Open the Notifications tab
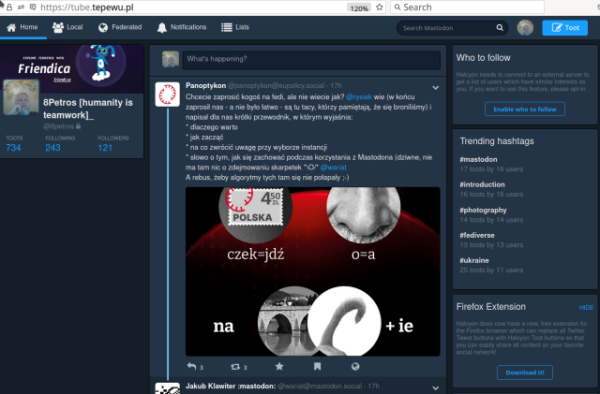Screen dimensions: 600x394 181,28
